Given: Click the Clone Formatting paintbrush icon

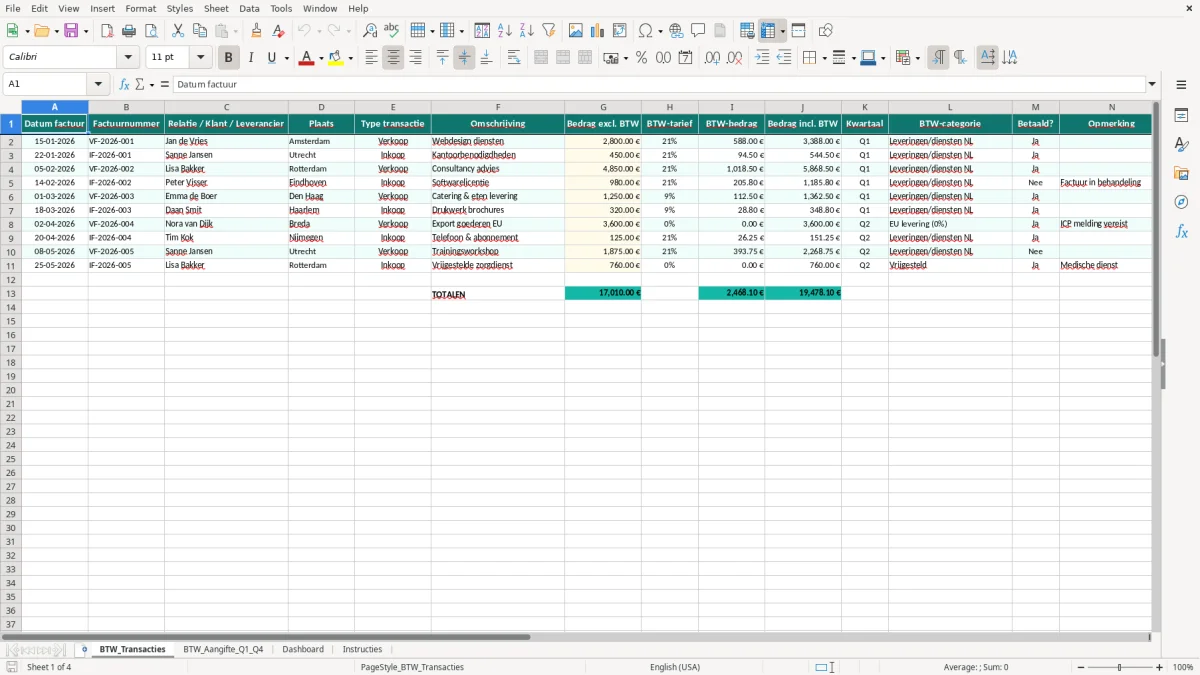Looking at the screenshot, I should pos(256,31).
